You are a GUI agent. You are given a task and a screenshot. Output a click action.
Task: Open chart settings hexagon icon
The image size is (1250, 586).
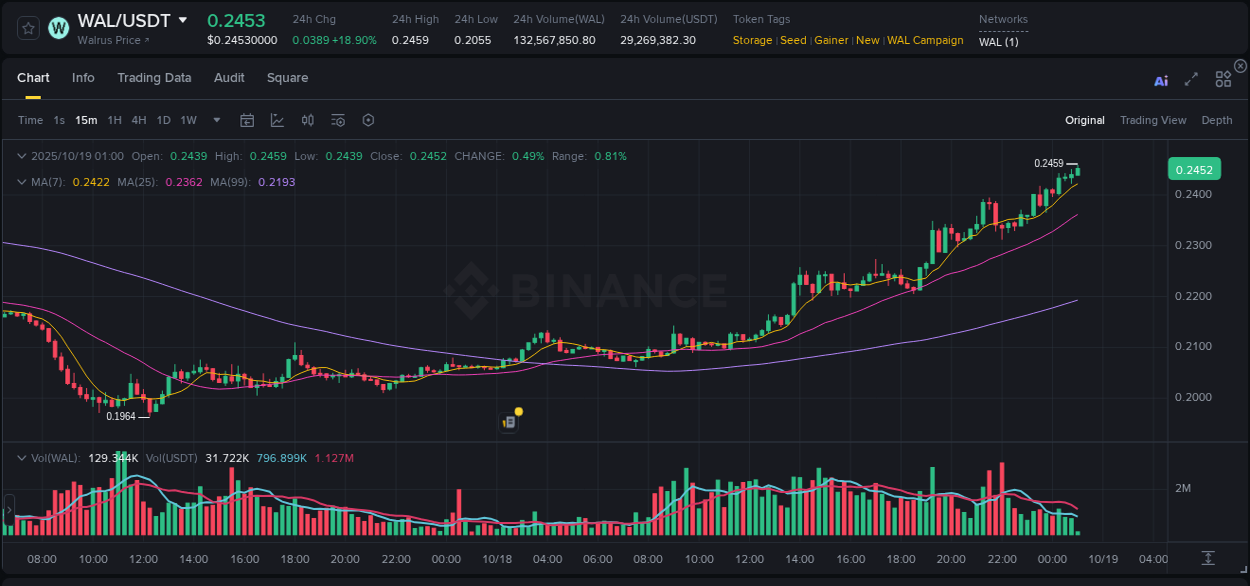tap(368, 120)
